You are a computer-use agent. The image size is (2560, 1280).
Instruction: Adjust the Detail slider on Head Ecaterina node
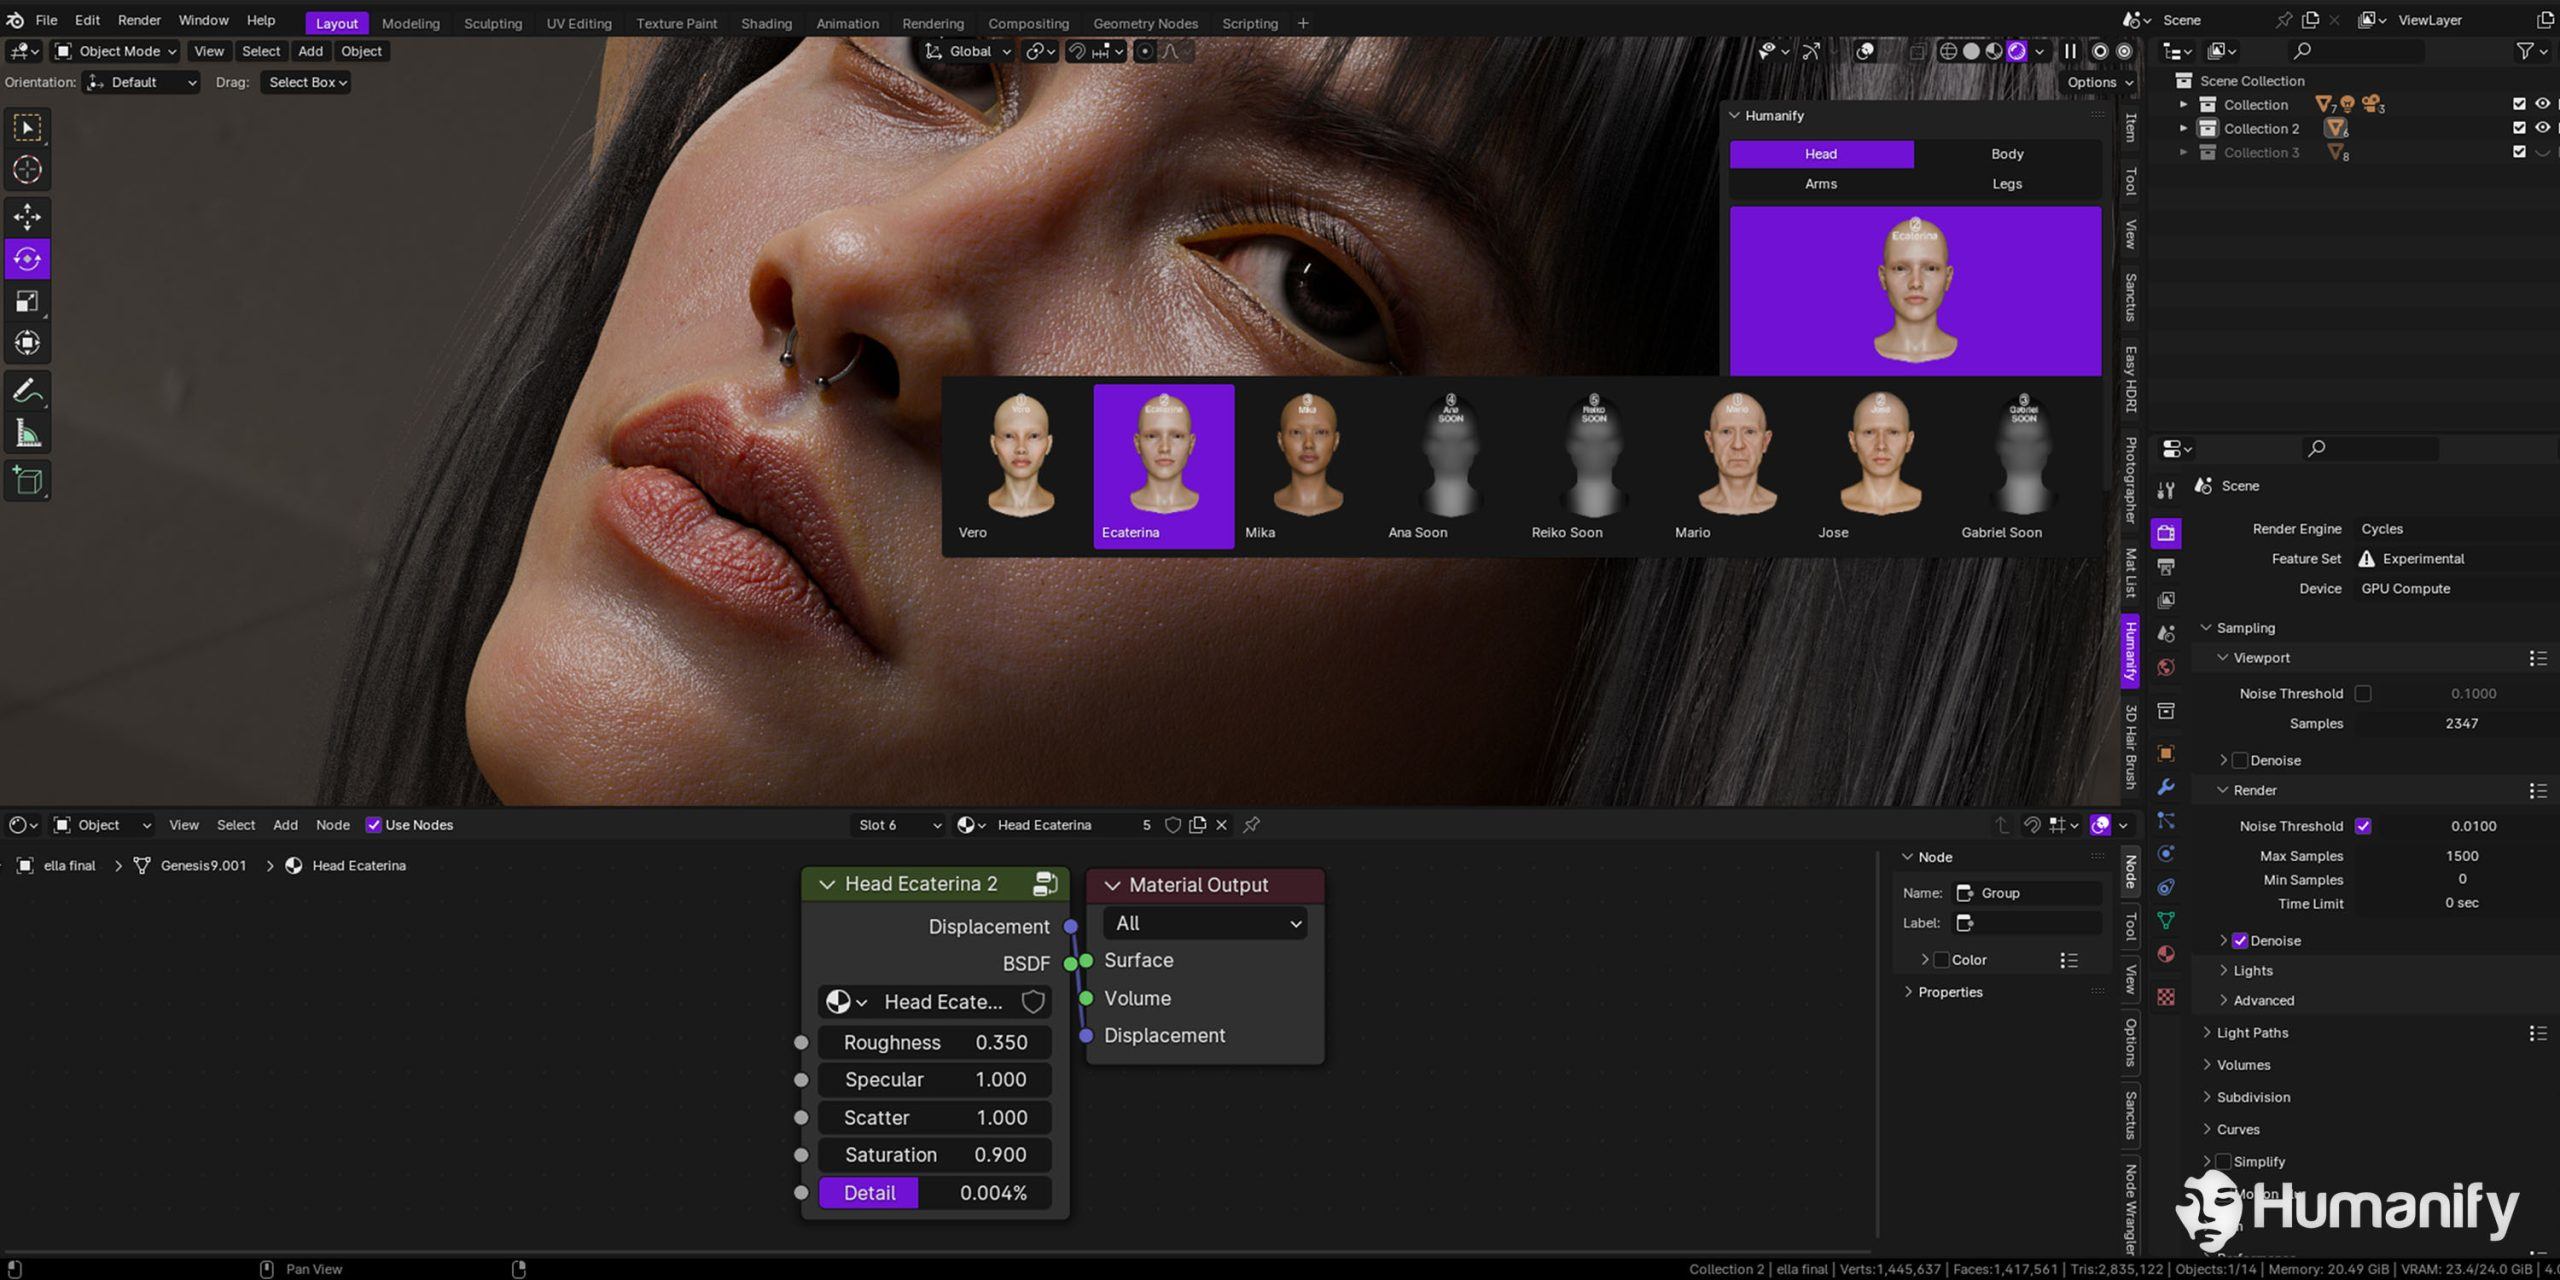[x=935, y=1193]
